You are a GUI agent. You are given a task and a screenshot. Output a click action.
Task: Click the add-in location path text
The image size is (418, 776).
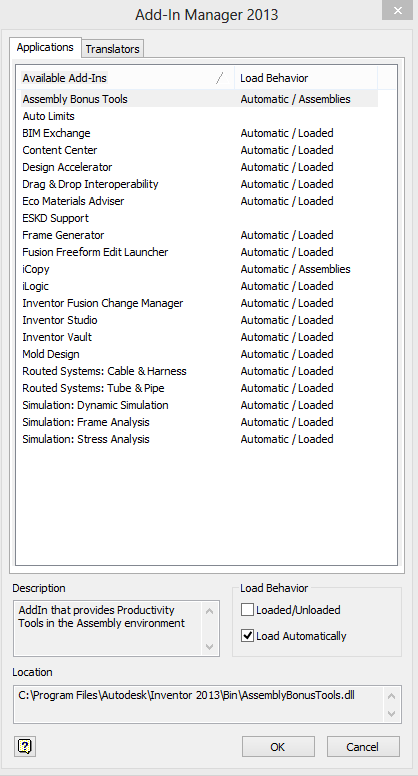186,695
